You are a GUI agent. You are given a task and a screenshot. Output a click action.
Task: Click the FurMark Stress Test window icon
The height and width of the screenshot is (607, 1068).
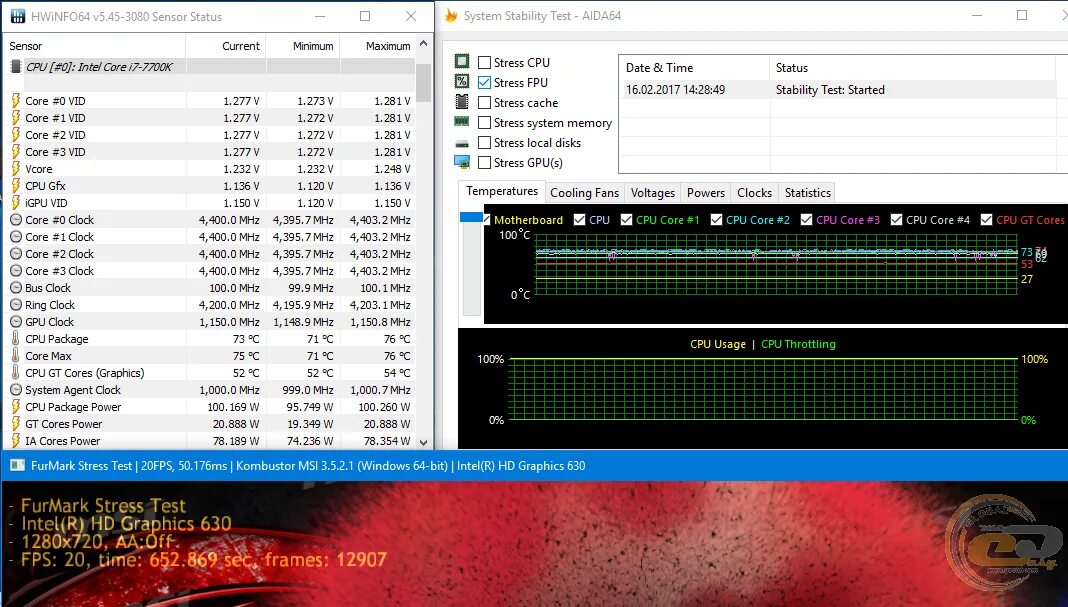pyautogui.click(x=18, y=465)
